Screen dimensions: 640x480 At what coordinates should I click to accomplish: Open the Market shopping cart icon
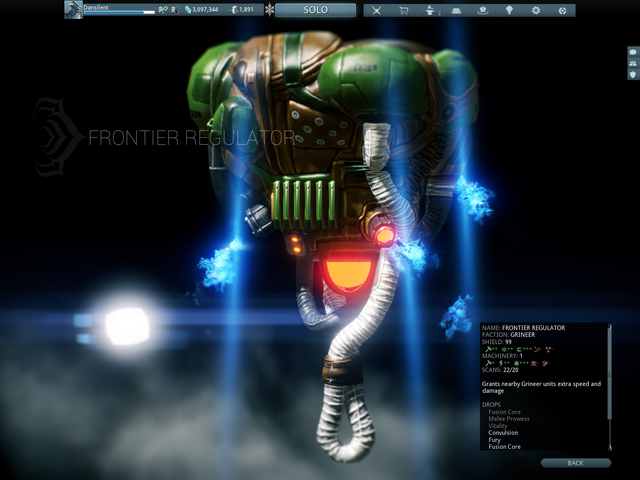tap(403, 11)
